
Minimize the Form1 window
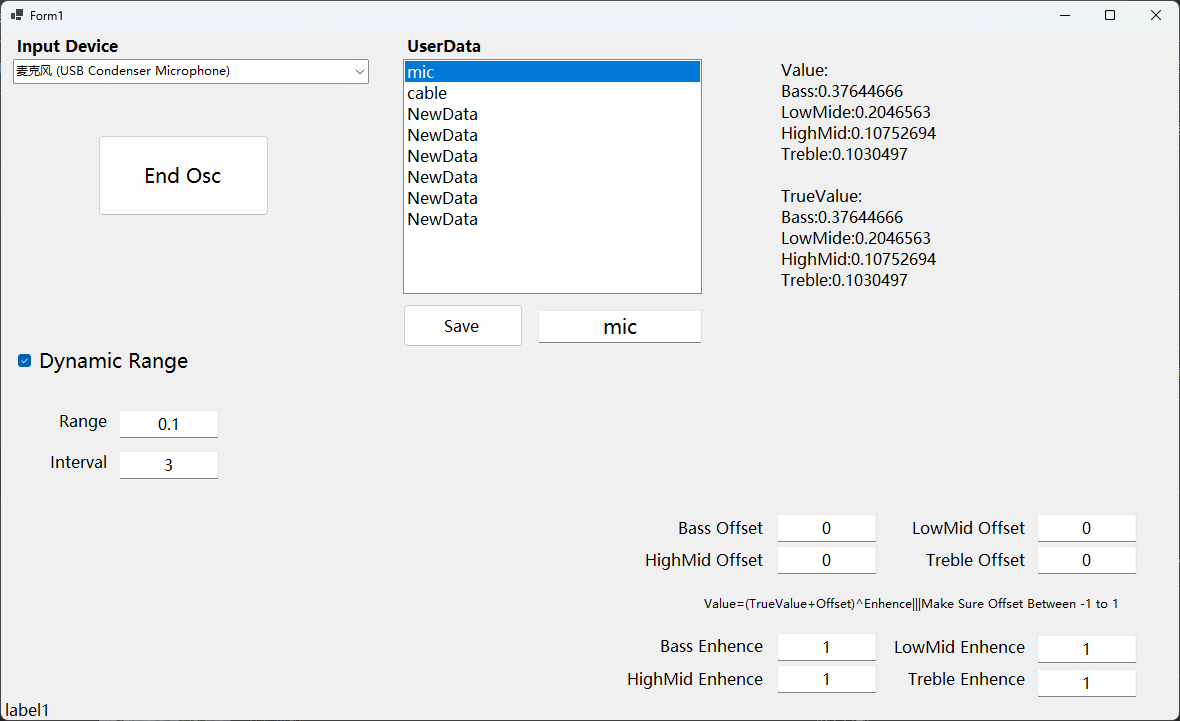(x=1064, y=15)
